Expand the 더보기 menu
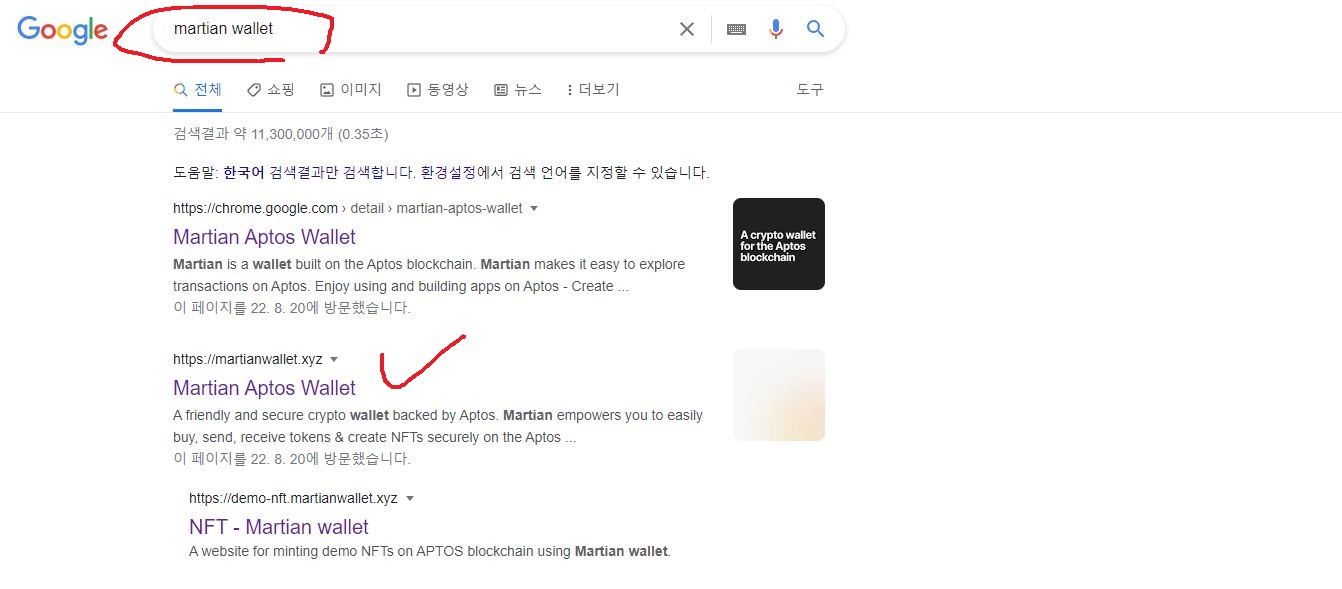The height and width of the screenshot is (589, 1342). click(x=593, y=89)
